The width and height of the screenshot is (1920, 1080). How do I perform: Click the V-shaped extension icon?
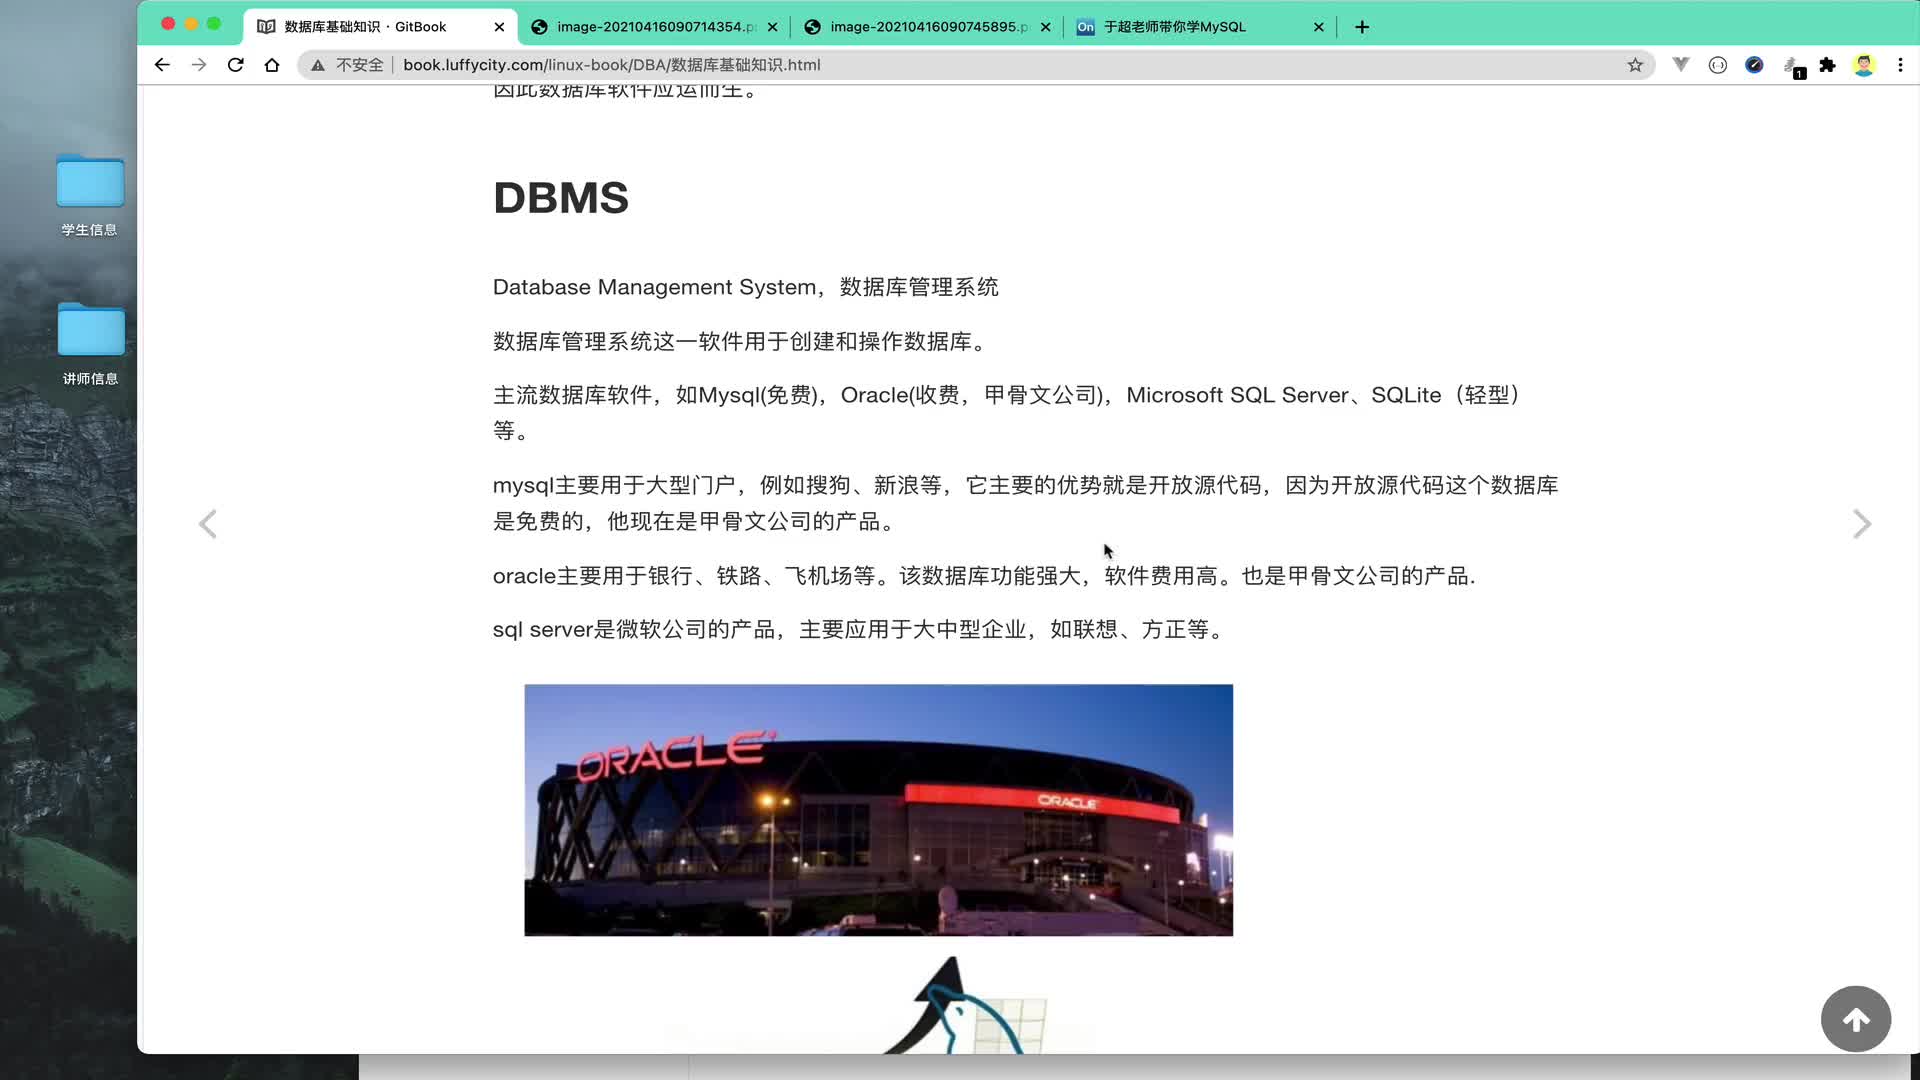[1681, 65]
